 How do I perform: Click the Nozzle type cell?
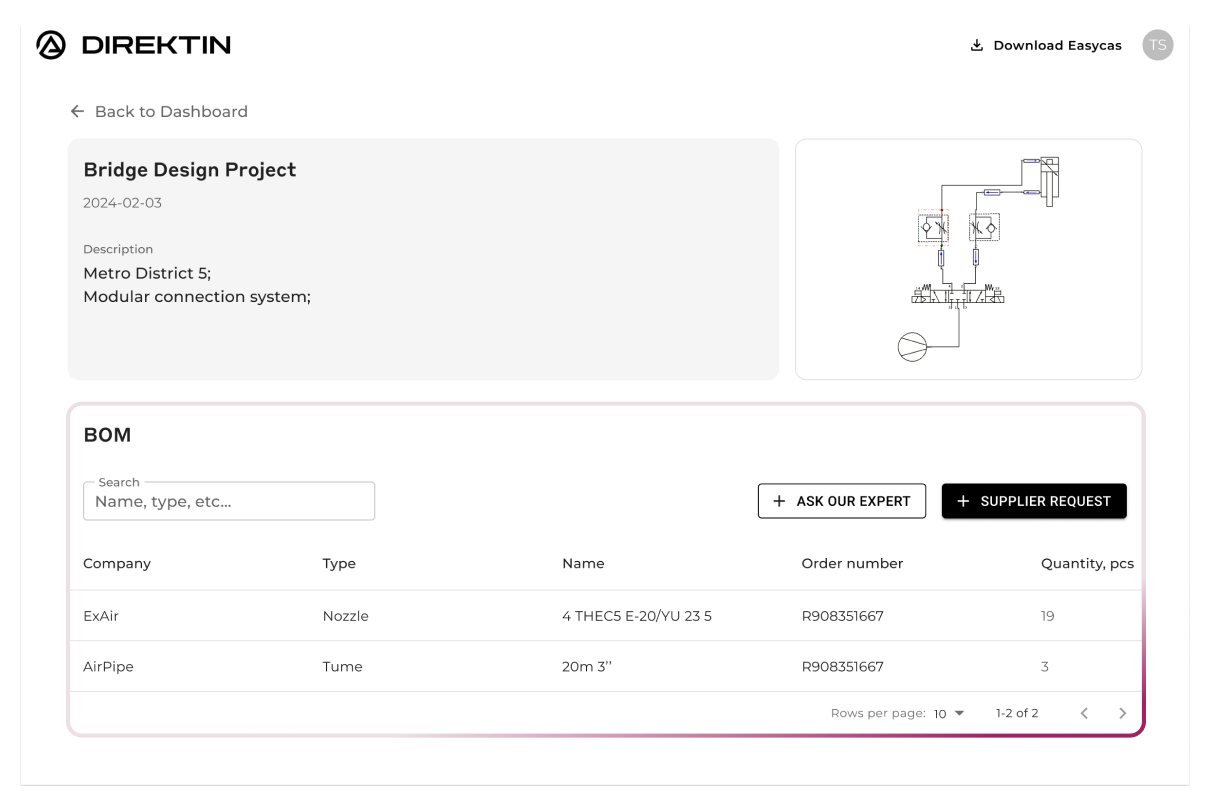coord(345,616)
